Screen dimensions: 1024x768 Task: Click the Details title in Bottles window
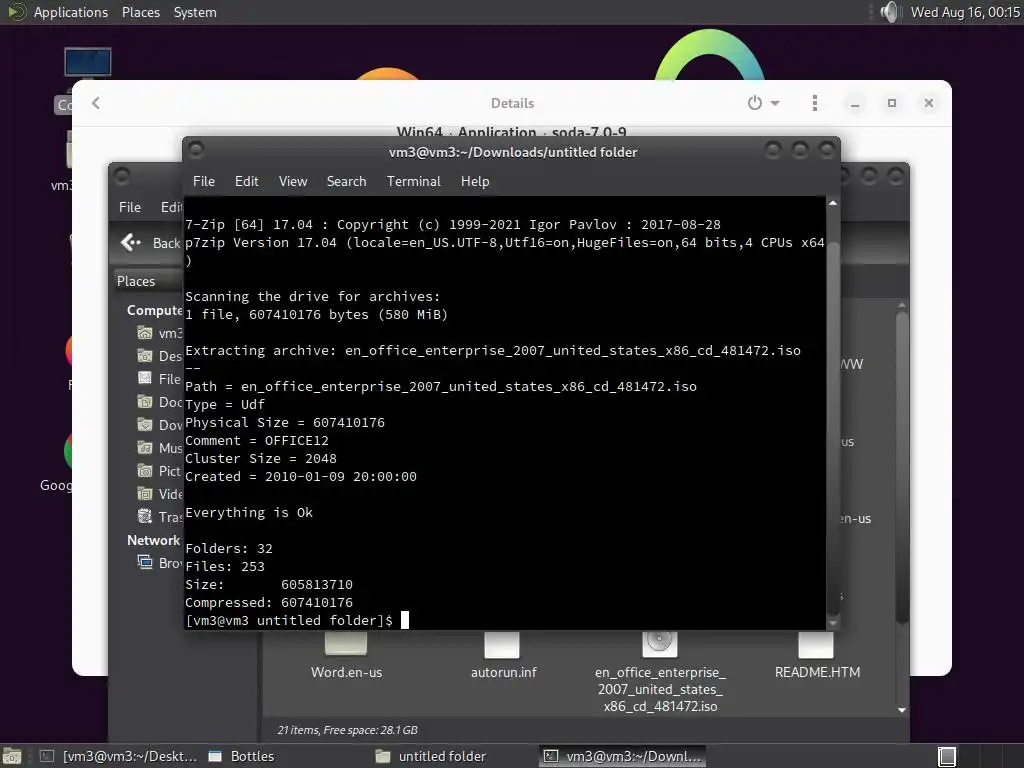513,103
